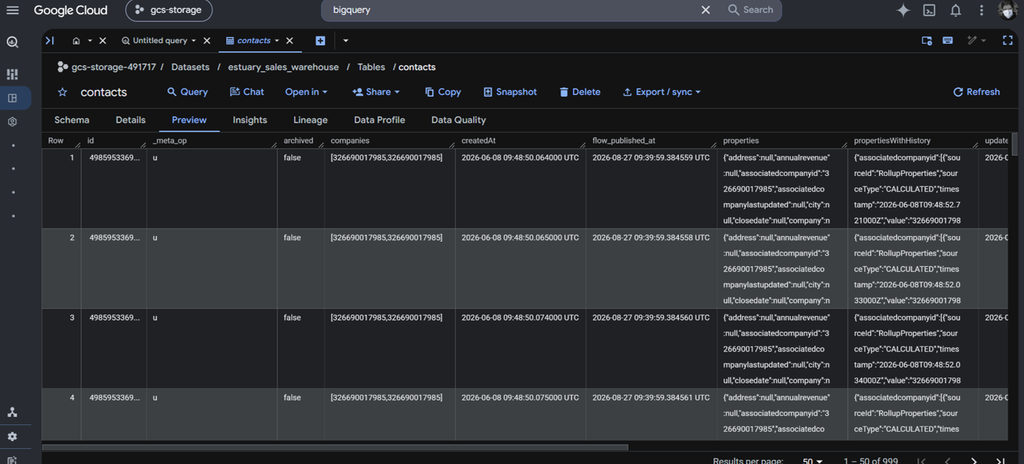
Task: Close the contacts tab
Action: tap(289, 41)
